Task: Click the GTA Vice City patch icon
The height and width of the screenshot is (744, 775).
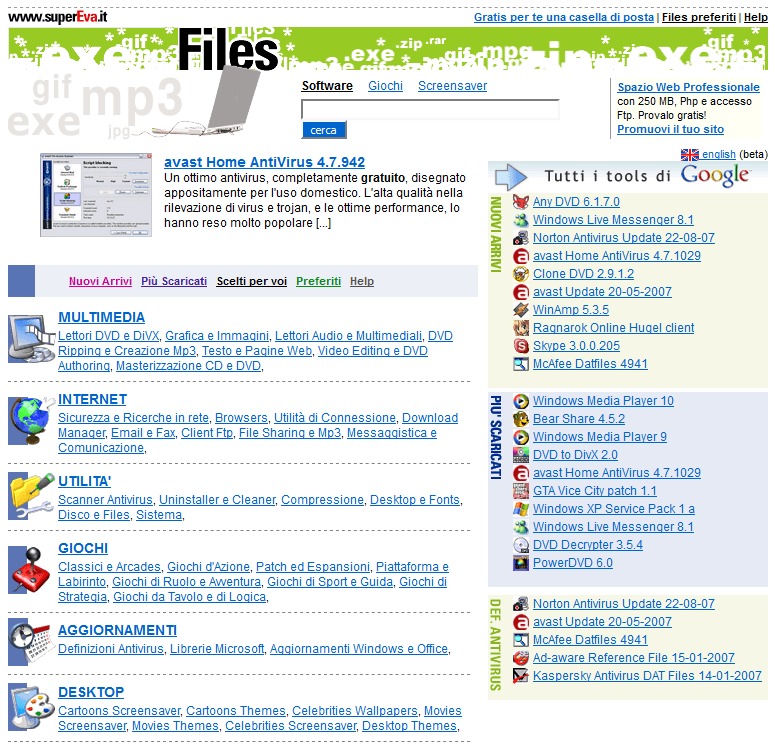Action: coord(520,491)
